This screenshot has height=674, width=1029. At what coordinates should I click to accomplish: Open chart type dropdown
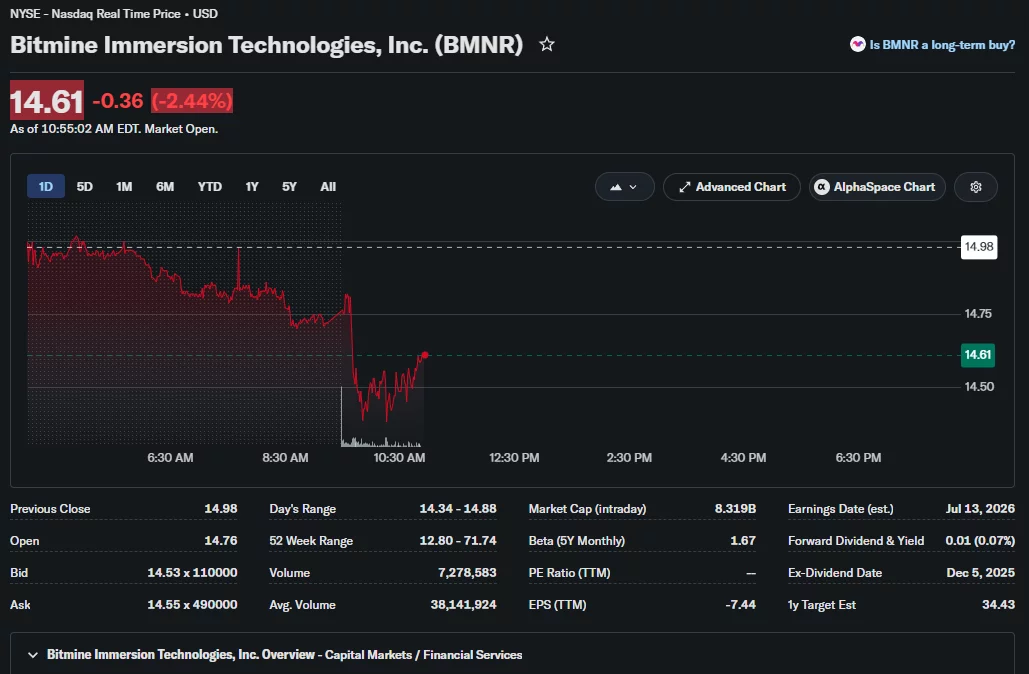click(x=624, y=187)
